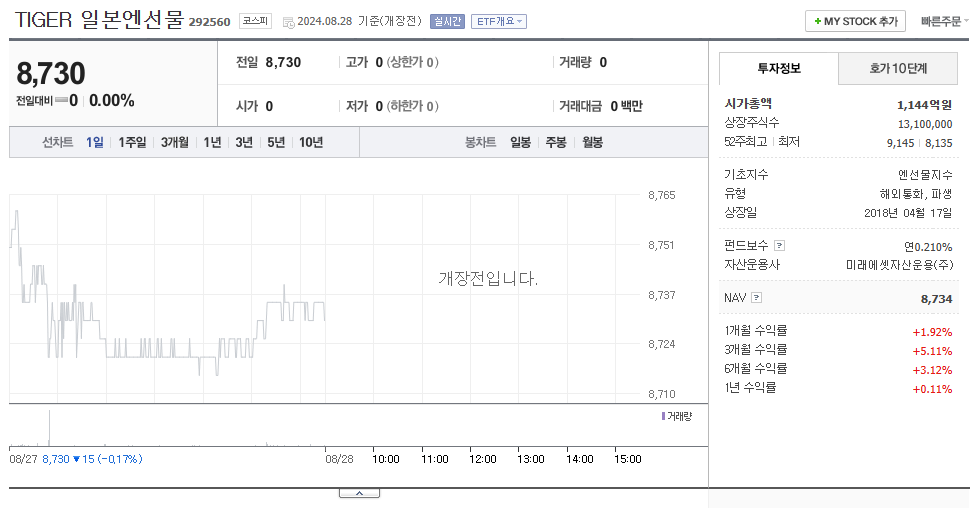Click the 개장전입니다. chart message
The image size is (977, 508).
coord(488,278)
